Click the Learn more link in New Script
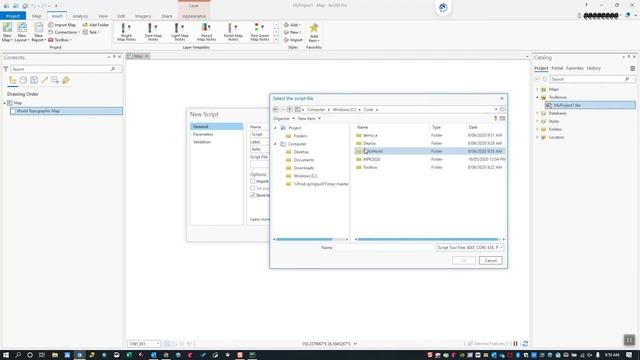 click(x=259, y=220)
